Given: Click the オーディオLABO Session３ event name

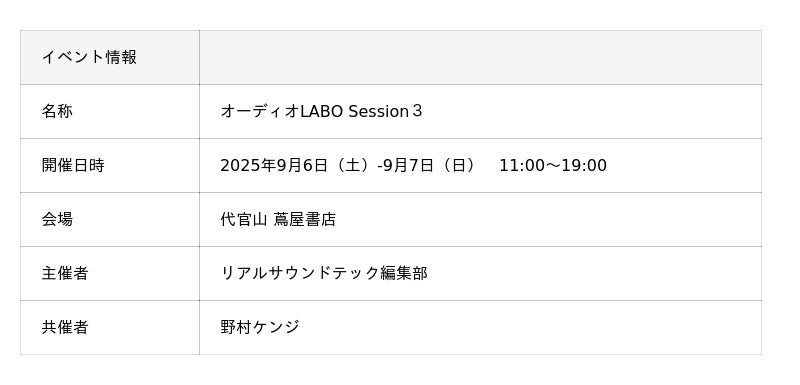Looking at the screenshot, I should pyautogui.click(x=321, y=111).
